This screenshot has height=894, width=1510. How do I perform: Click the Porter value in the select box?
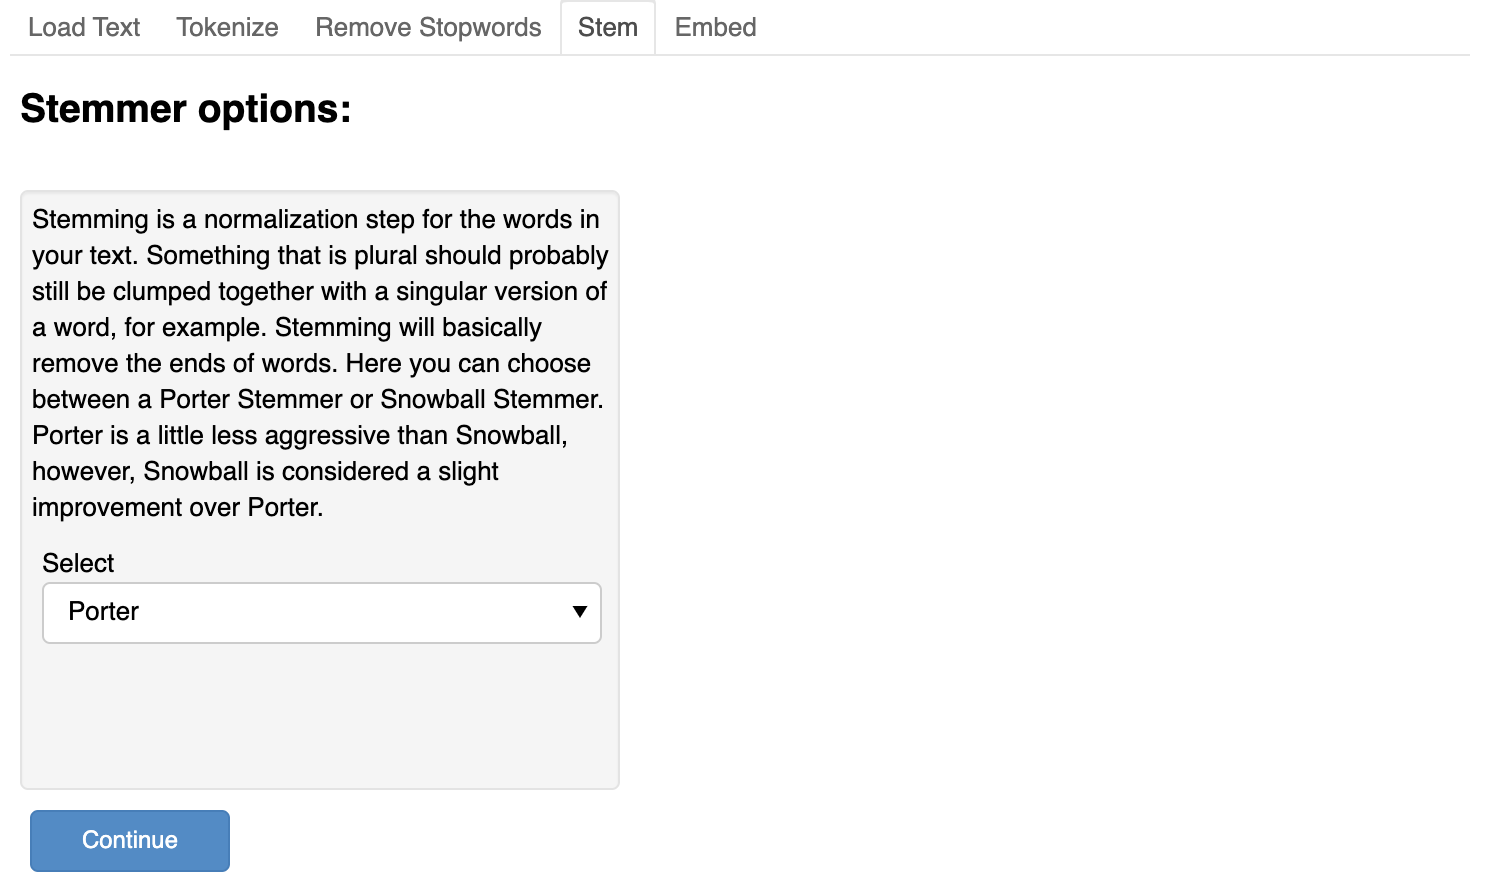coord(104,612)
